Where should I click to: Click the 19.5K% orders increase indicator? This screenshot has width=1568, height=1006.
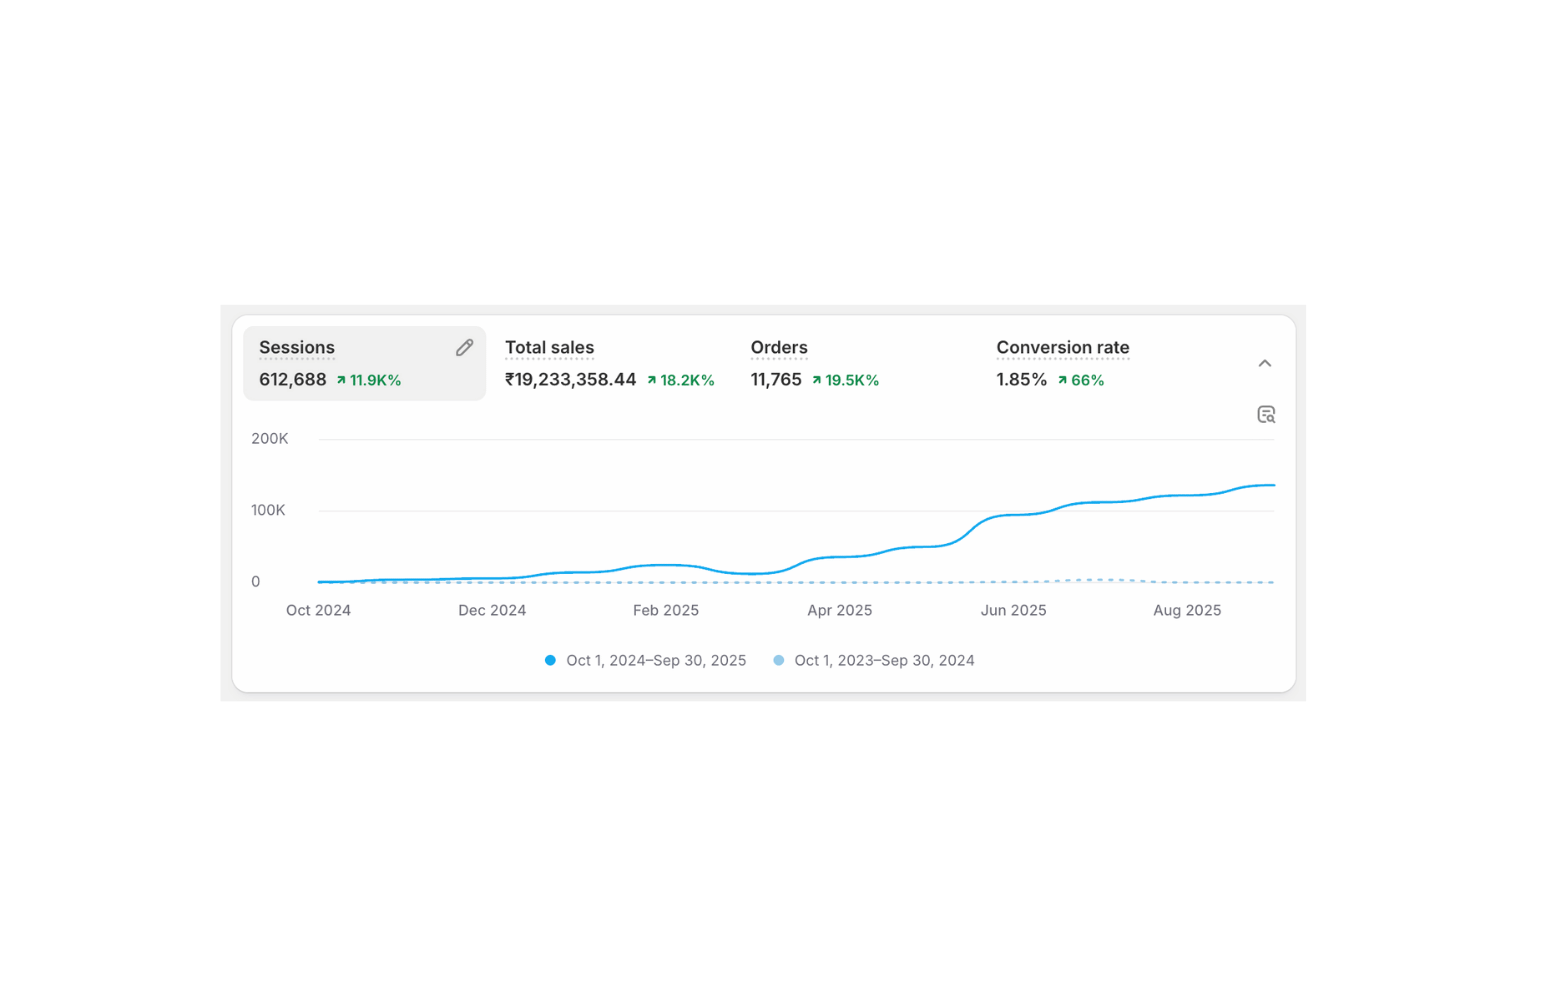click(845, 380)
